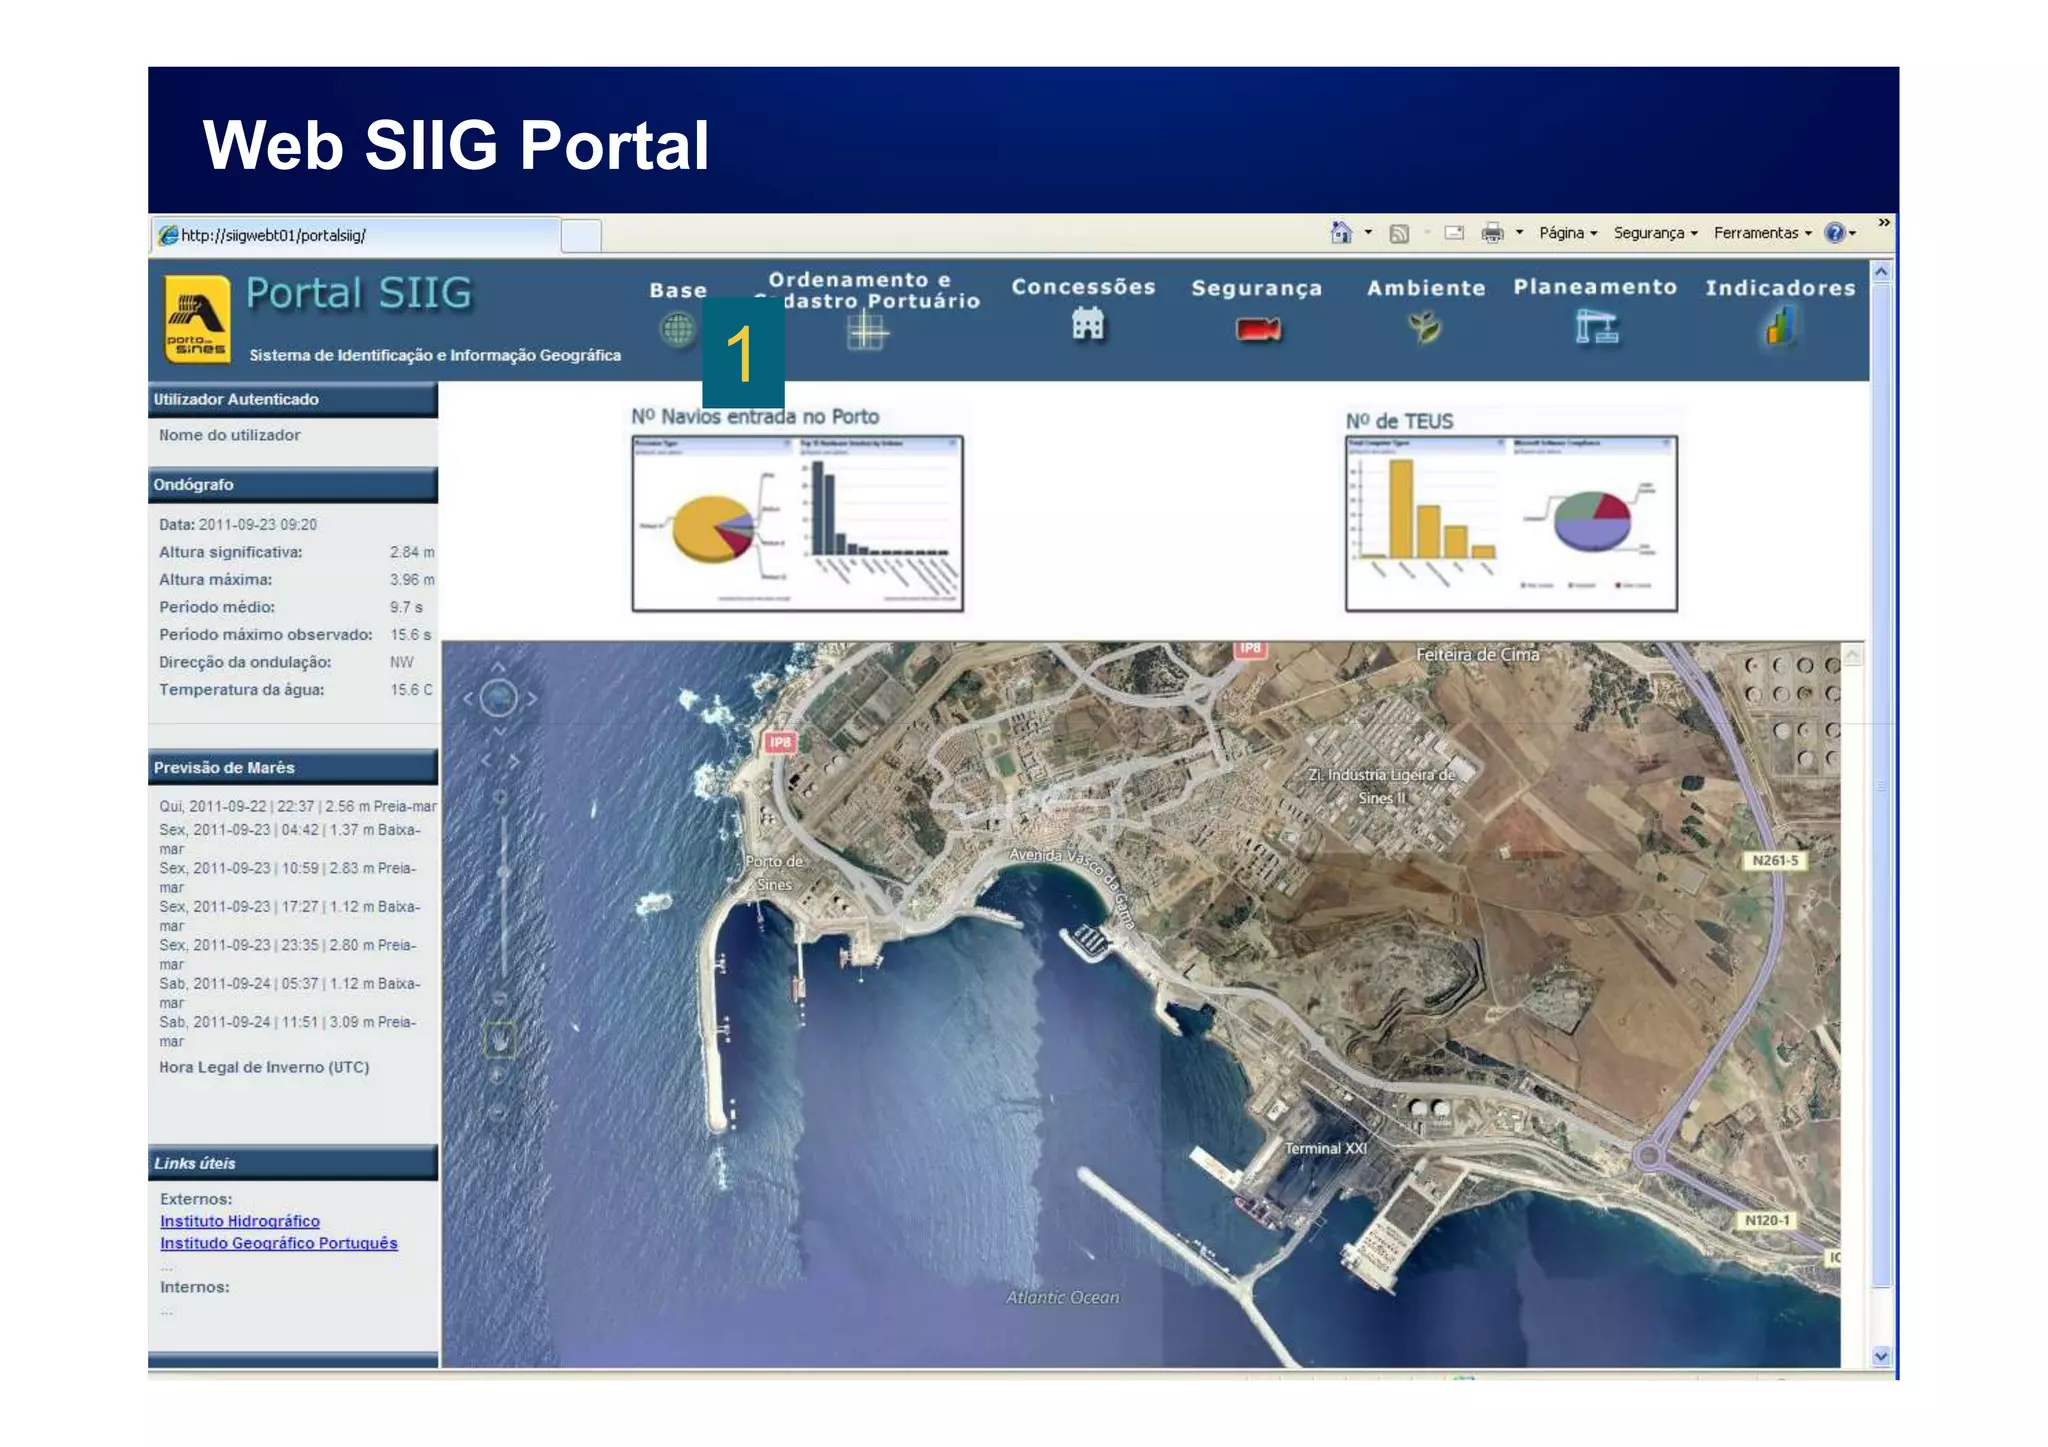Click the Previsão de Marés panel header
This screenshot has width=2048, height=1447.
pyautogui.click(x=293, y=767)
